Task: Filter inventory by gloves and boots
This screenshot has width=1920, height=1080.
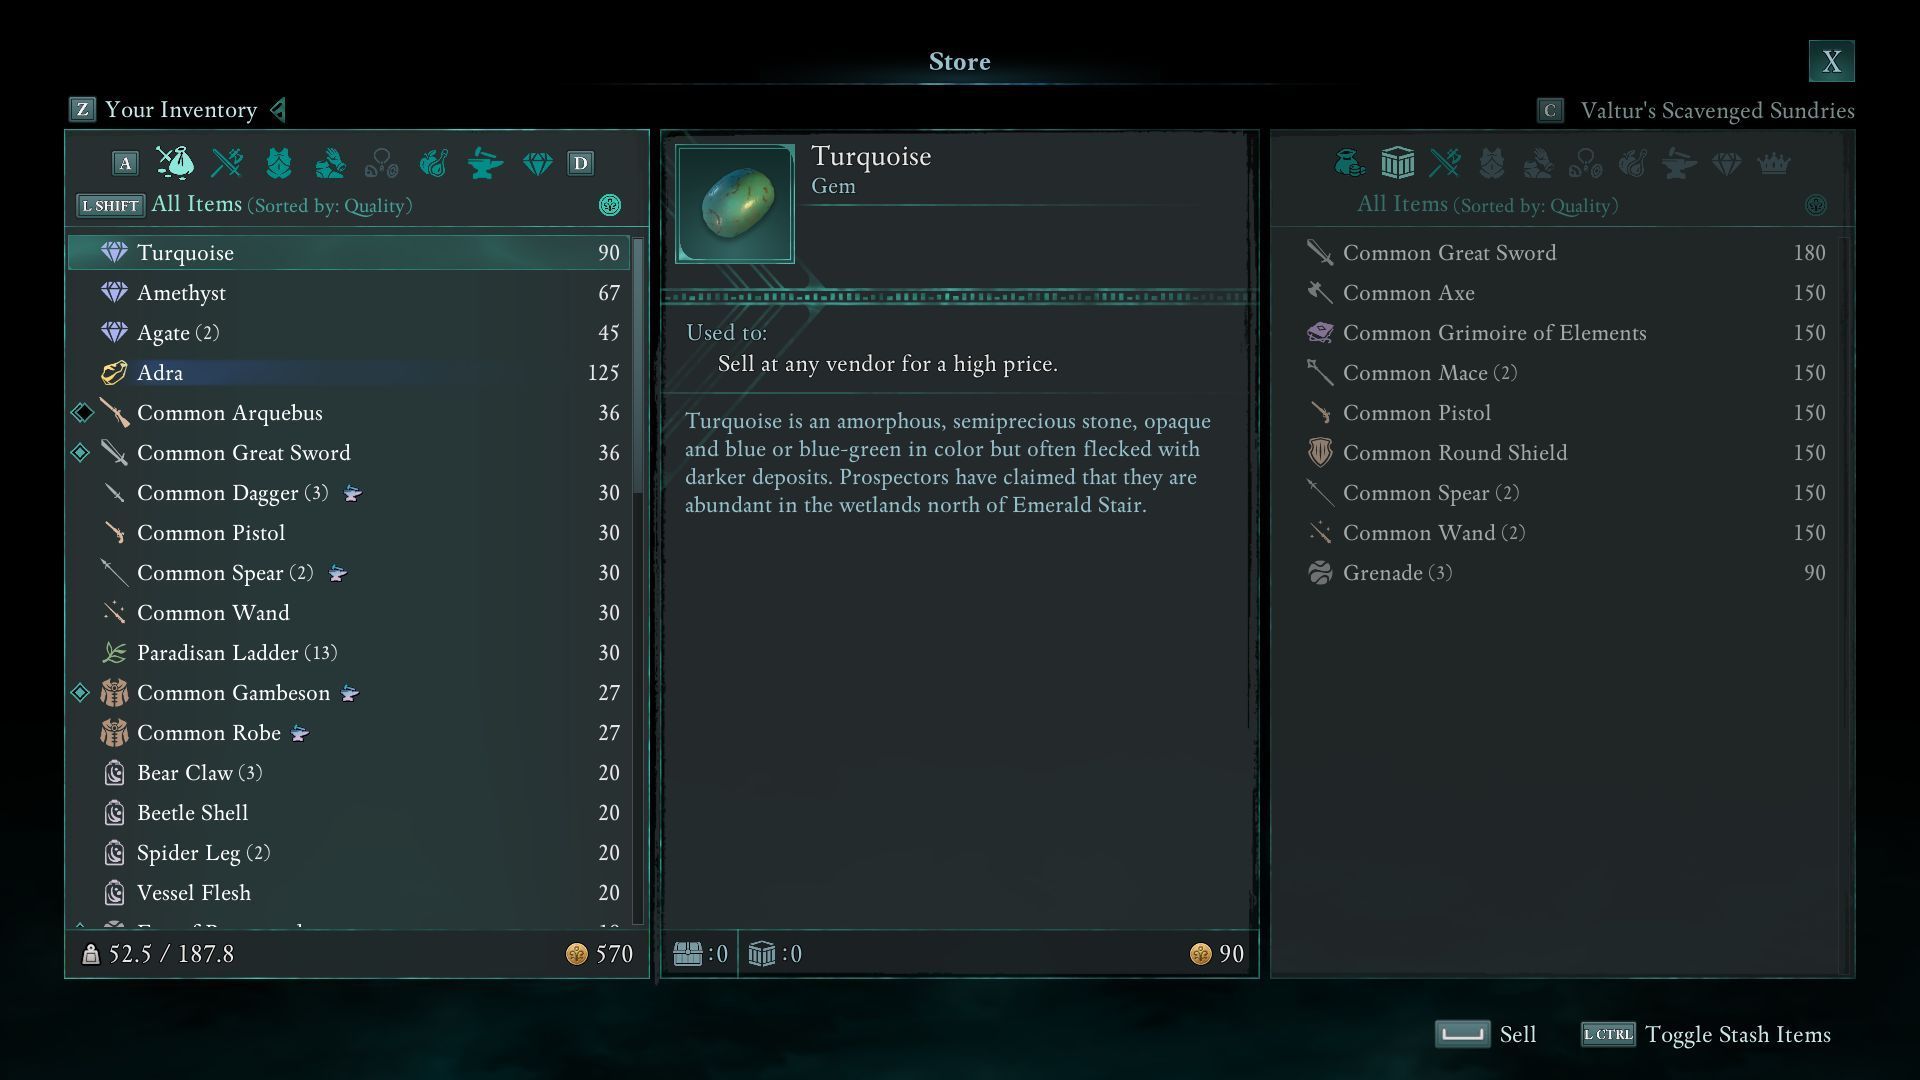Action: click(330, 163)
